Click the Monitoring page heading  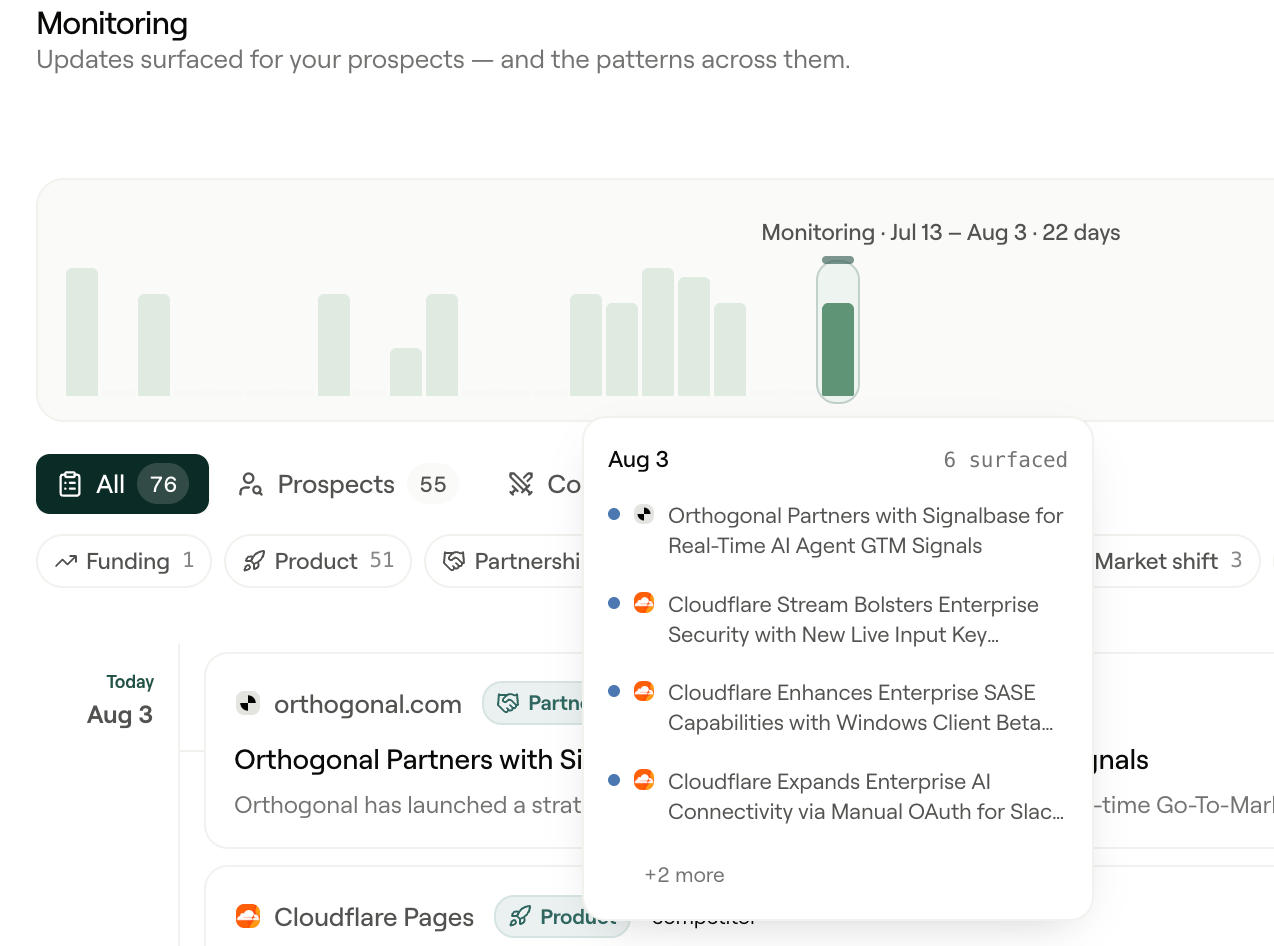tap(112, 23)
